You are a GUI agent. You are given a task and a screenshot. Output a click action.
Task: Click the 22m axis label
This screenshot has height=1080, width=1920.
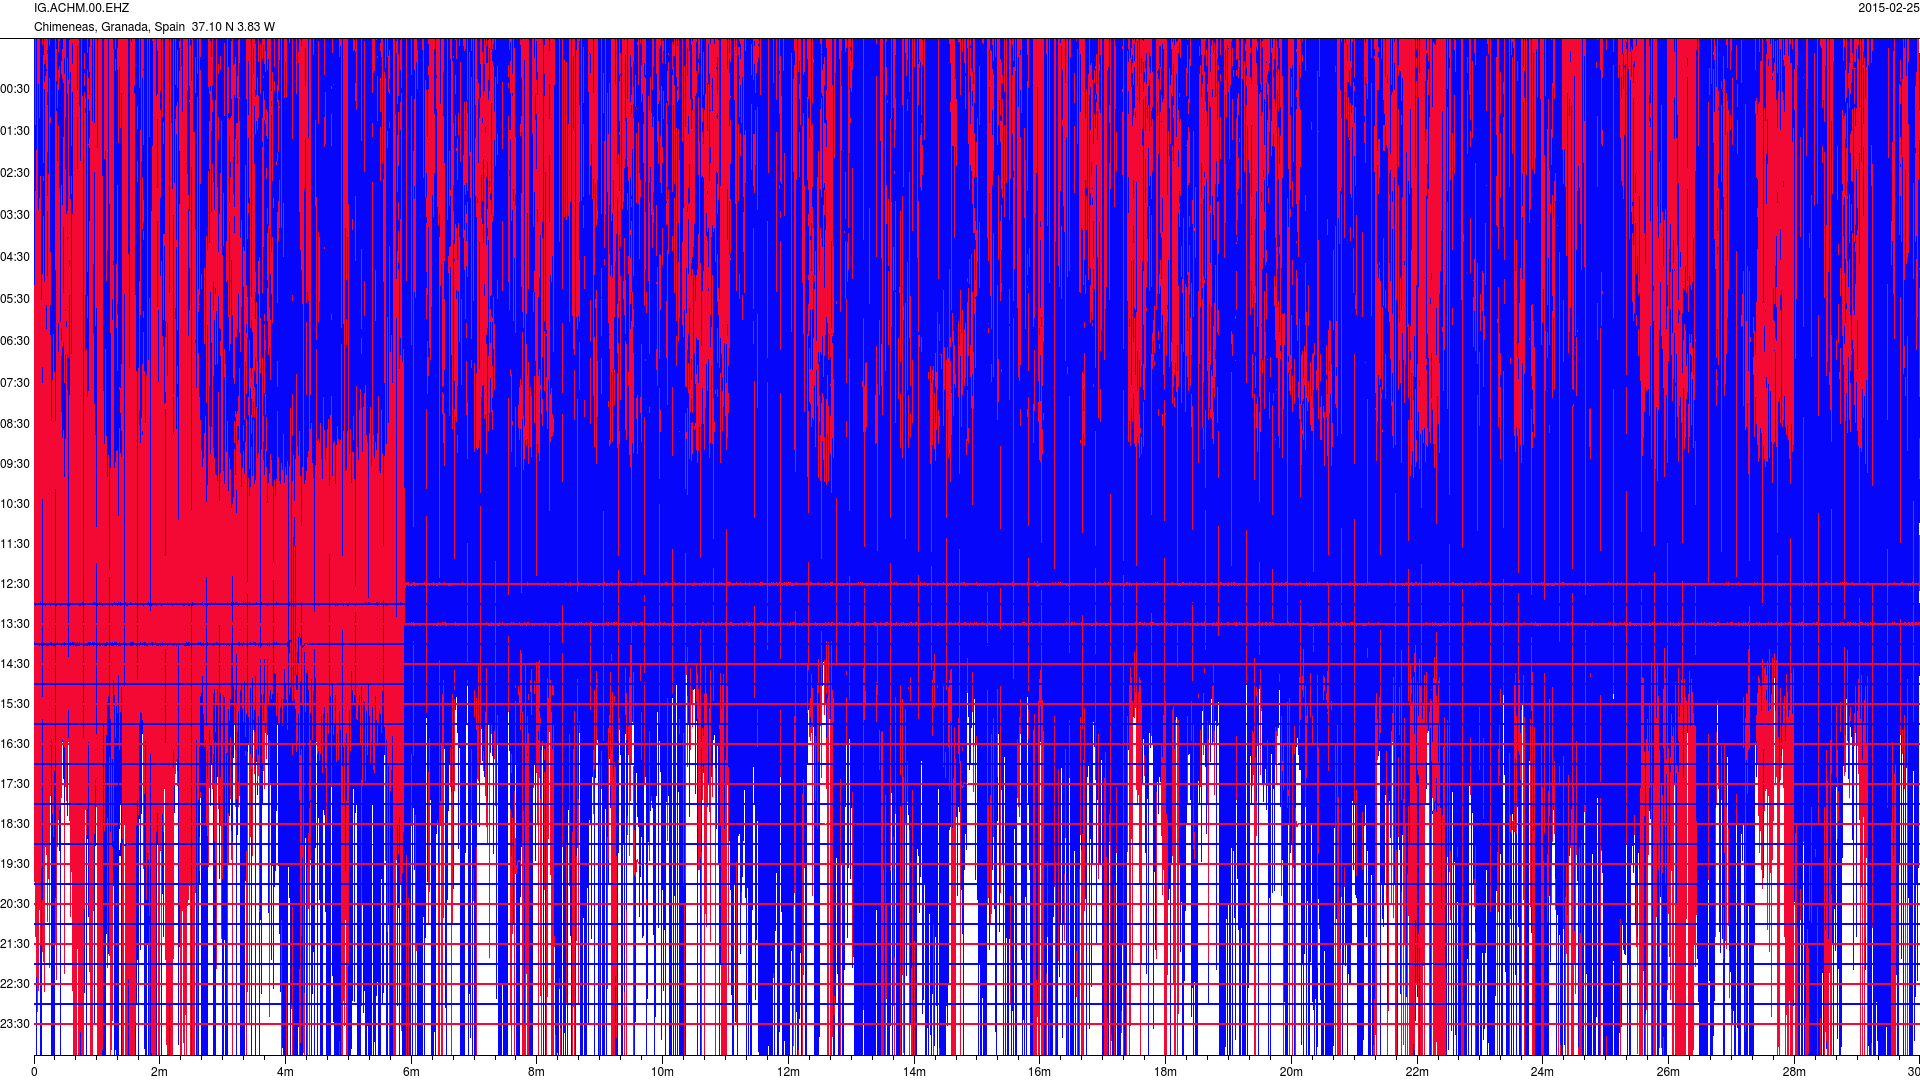[1417, 1072]
